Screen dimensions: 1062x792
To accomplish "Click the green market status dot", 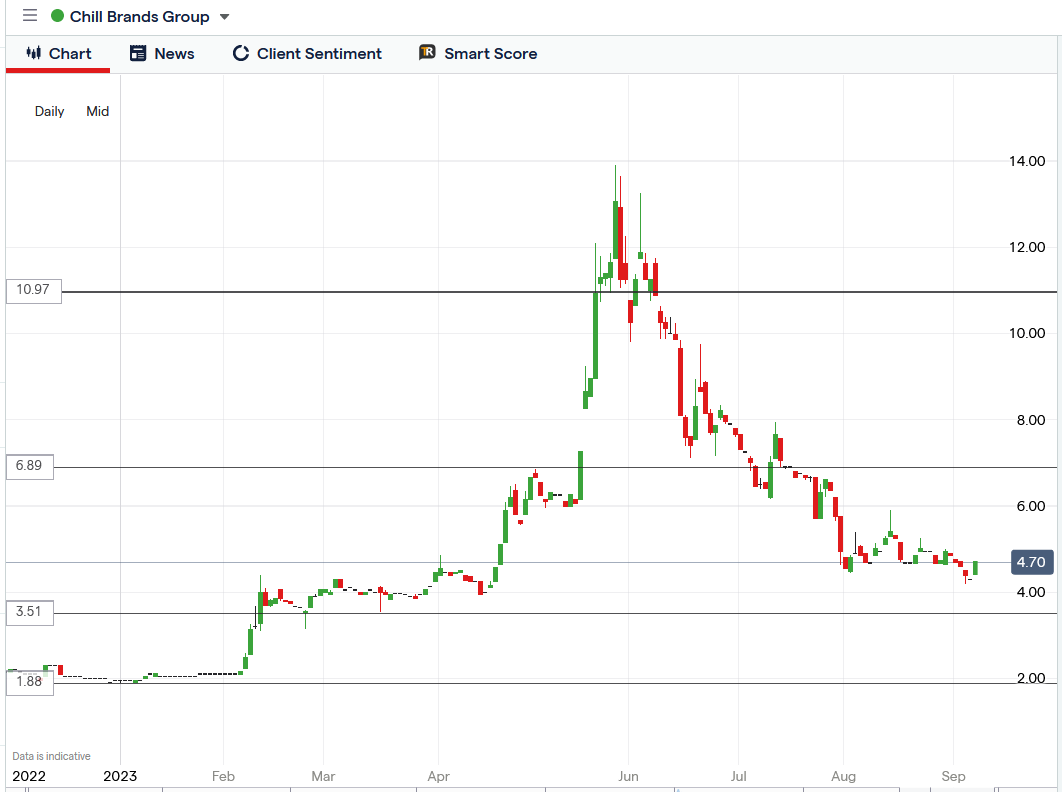I will [58, 16].
